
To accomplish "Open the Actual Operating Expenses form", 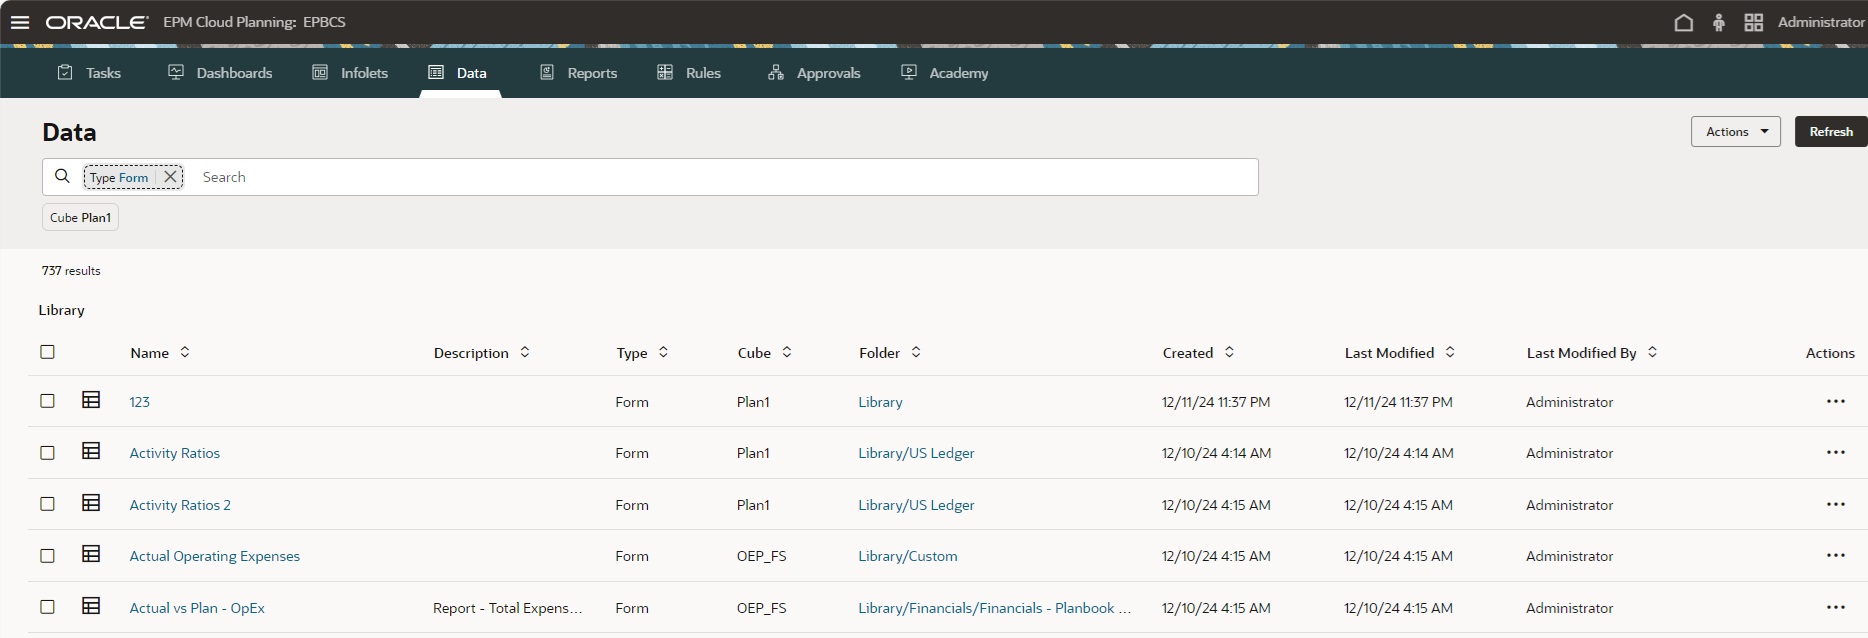I will (214, 556).
